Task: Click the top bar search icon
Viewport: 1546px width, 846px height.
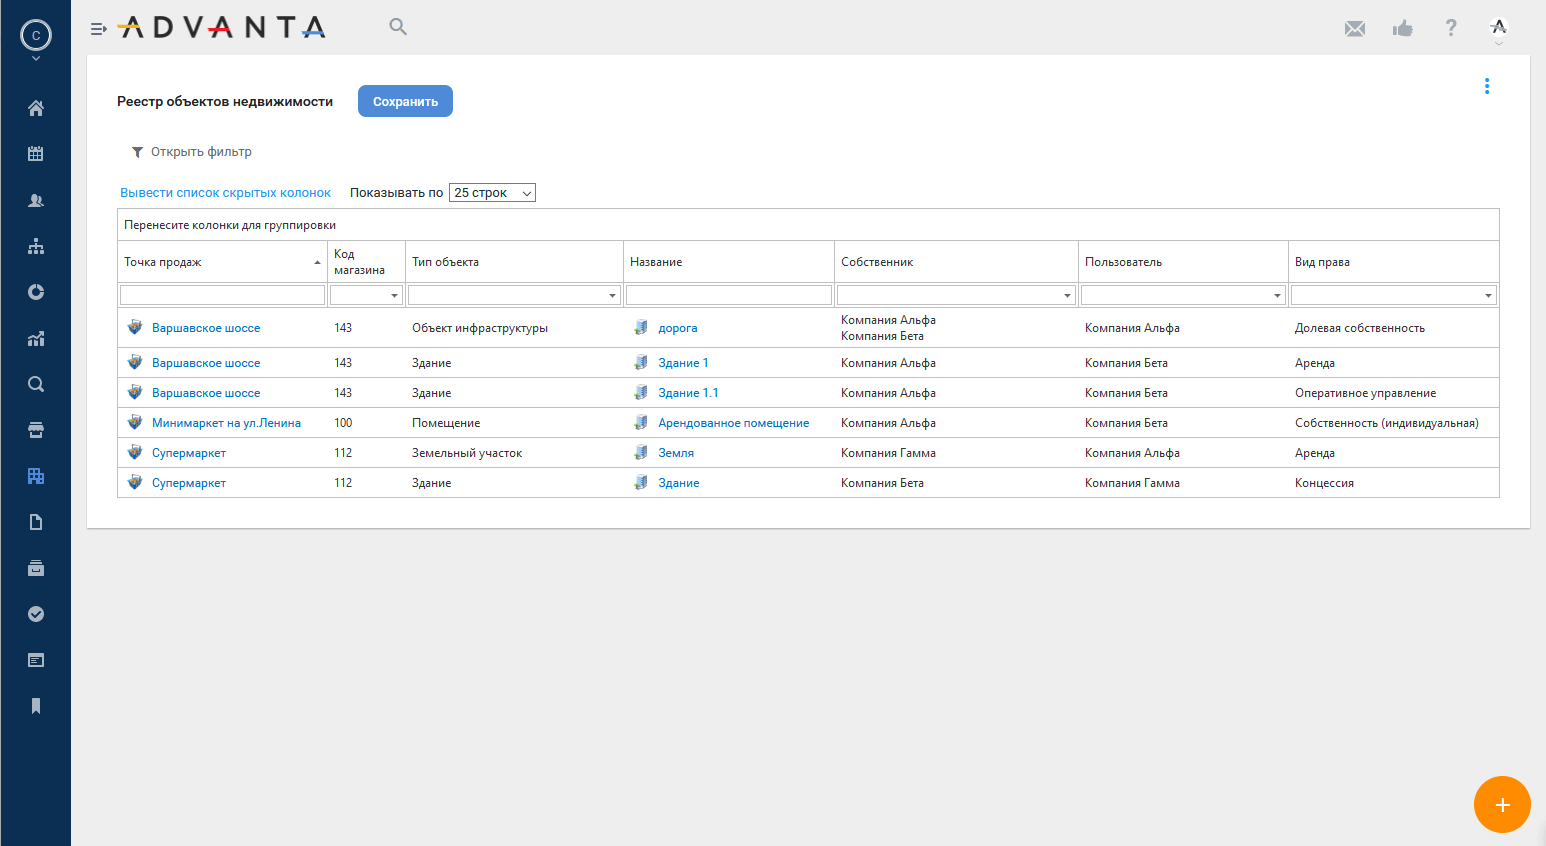Action: 398,27
